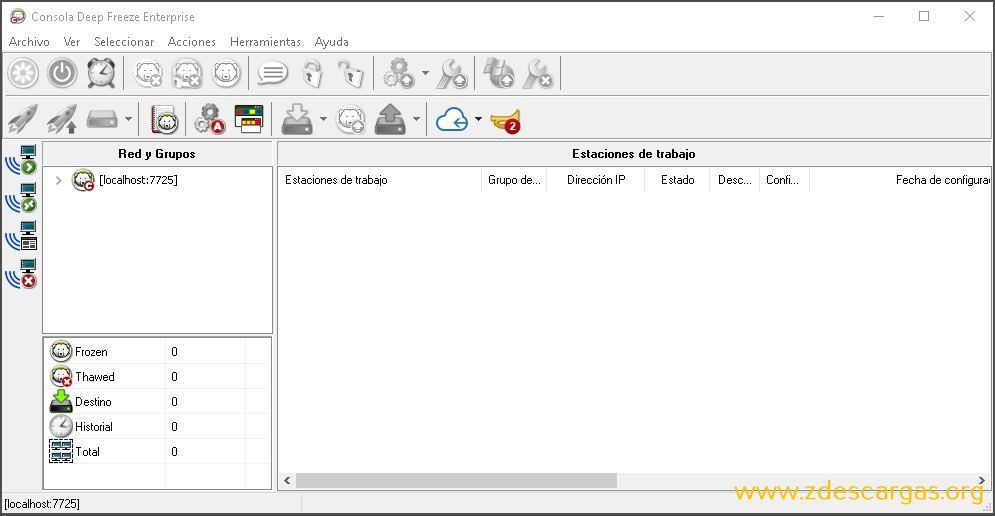Screen dimensions: 995x516
Task: Sort by Estado column header
Action: tap(677, 180)
